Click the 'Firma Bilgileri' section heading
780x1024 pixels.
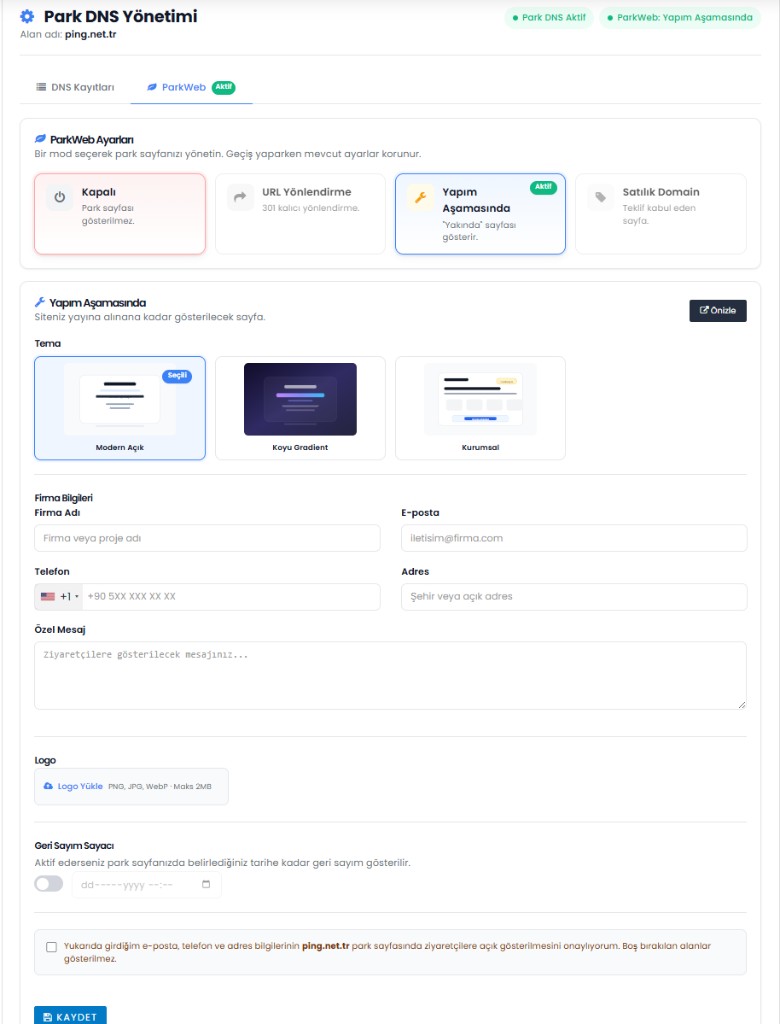click(x=63, y=498)
